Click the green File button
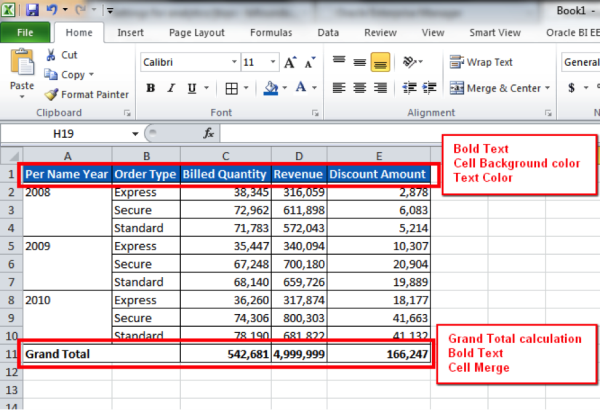 point(26,32)
